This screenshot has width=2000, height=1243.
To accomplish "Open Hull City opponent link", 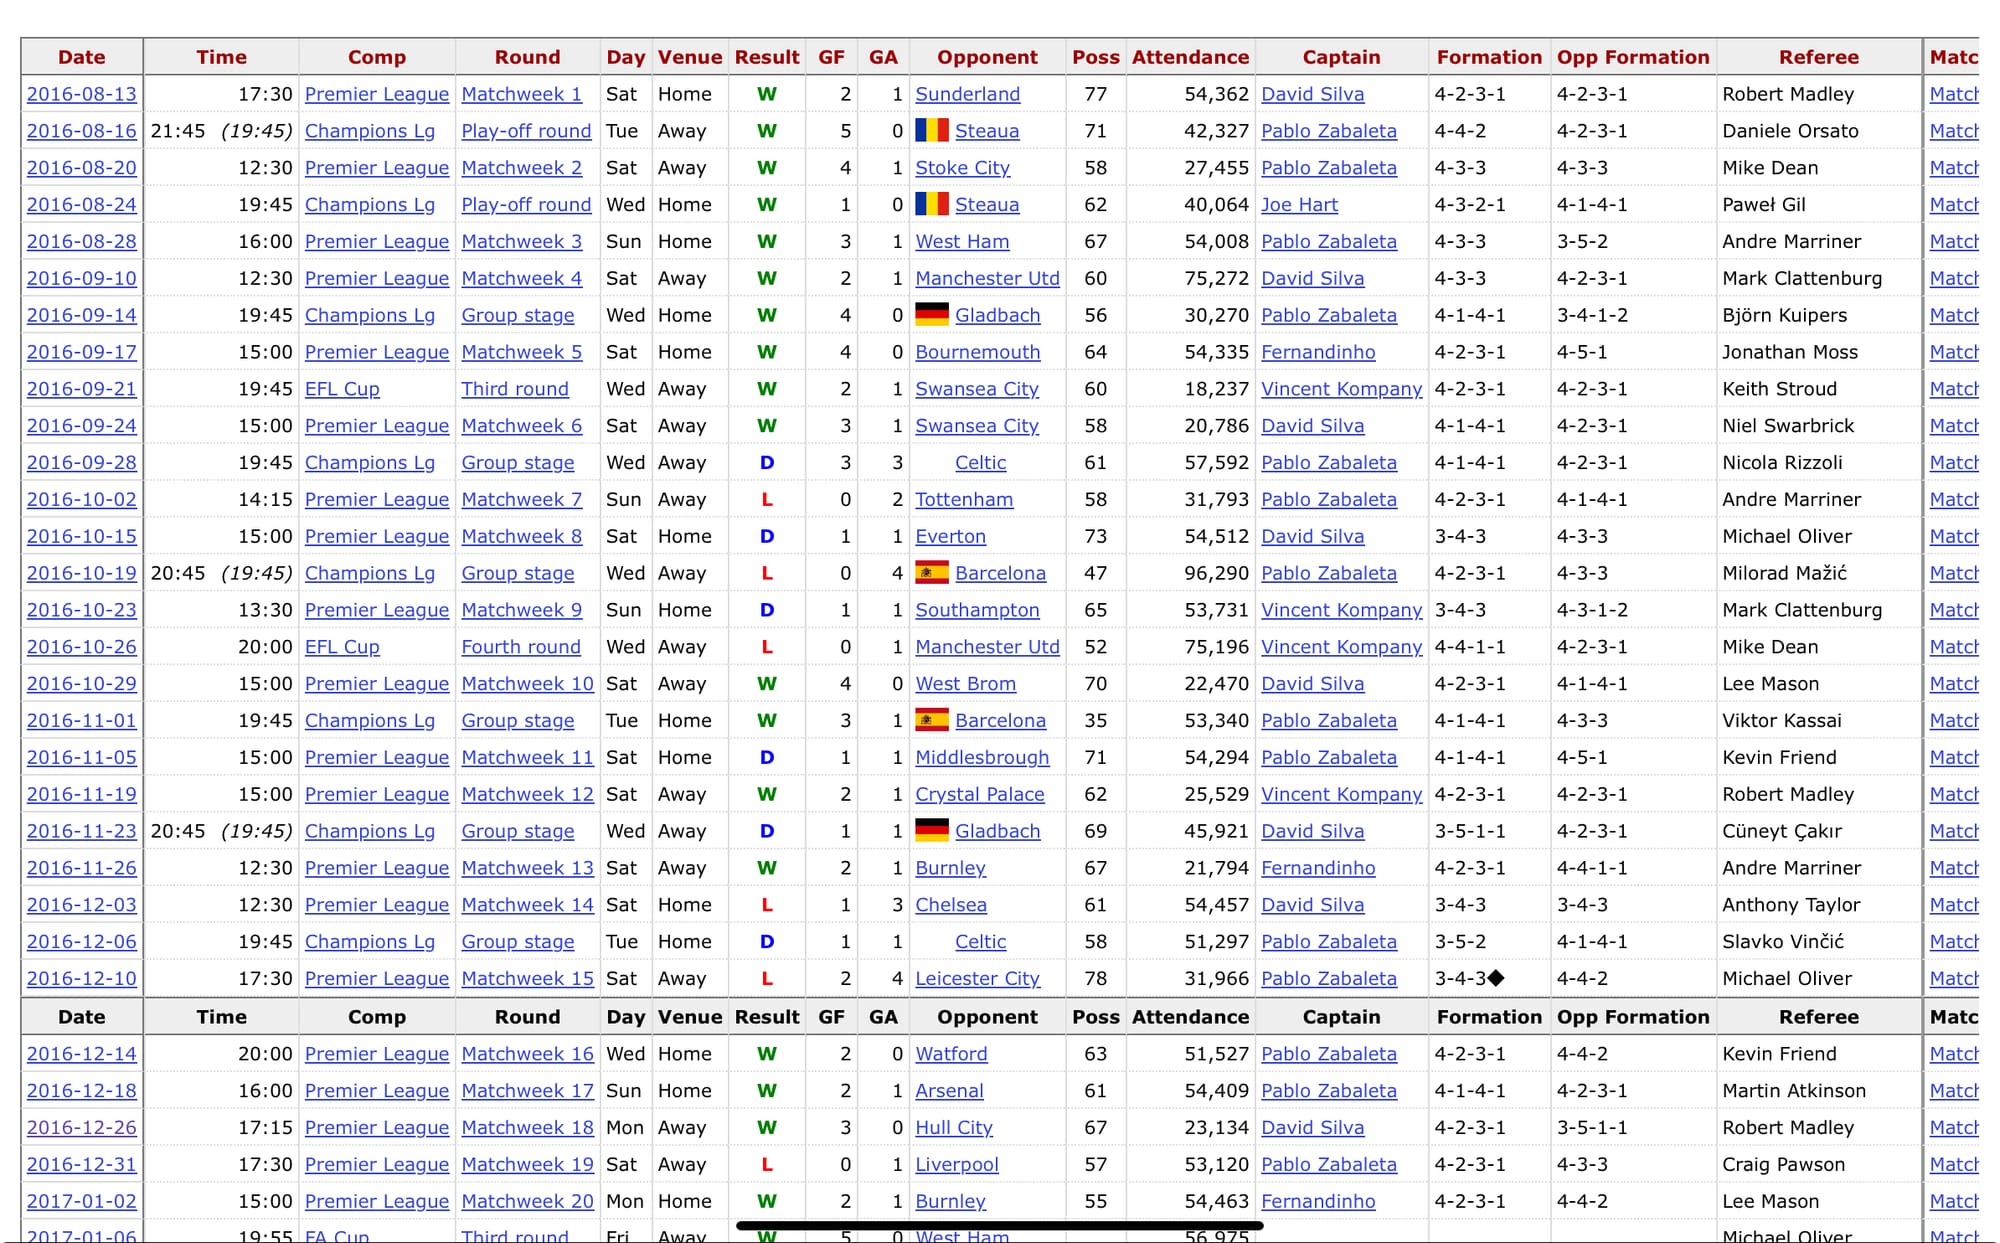I will (955, 1127).
